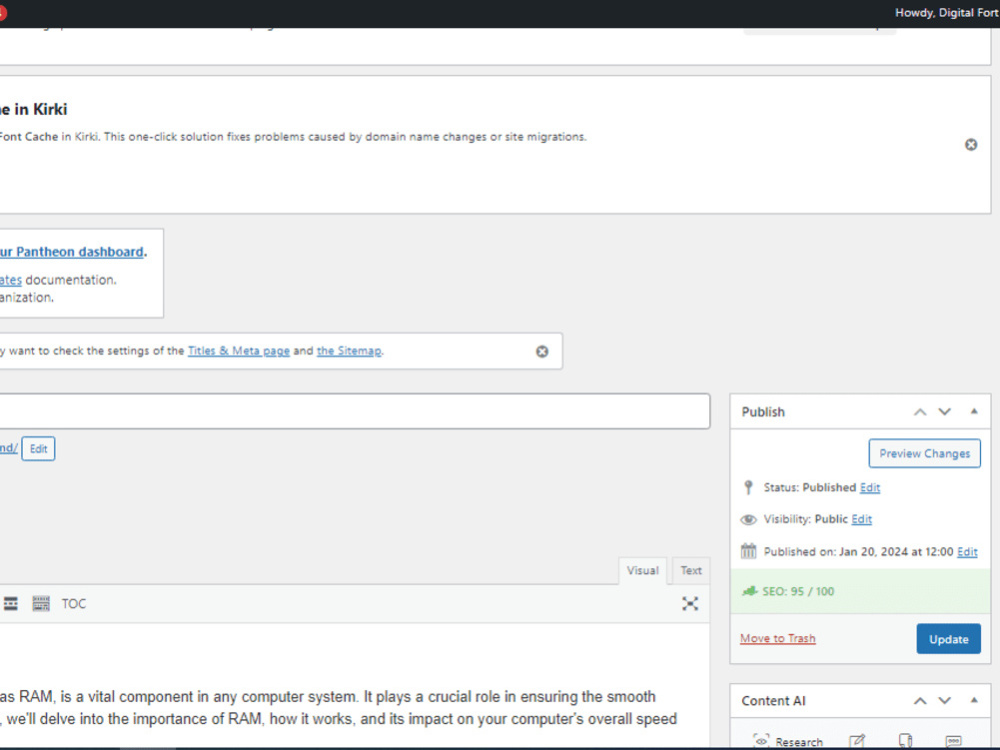Insert Read More tag from editor toolbar
The image size is (1000, 750).
(10, 603)
